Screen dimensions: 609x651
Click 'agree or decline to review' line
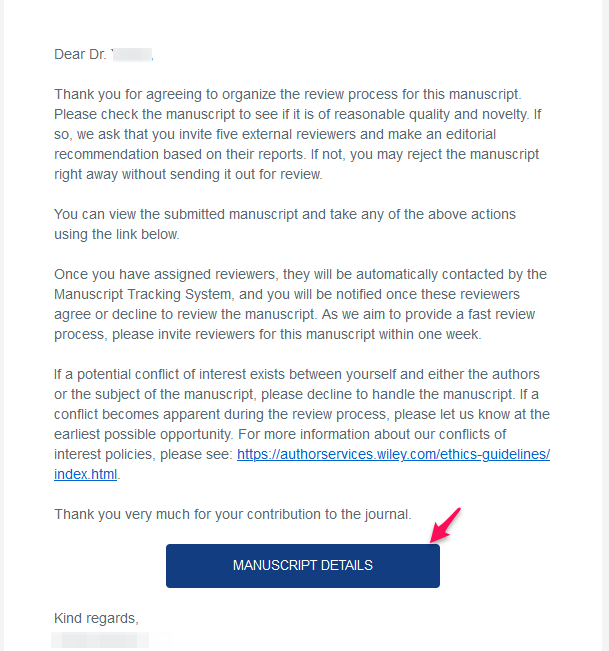[x=294, y=314]
